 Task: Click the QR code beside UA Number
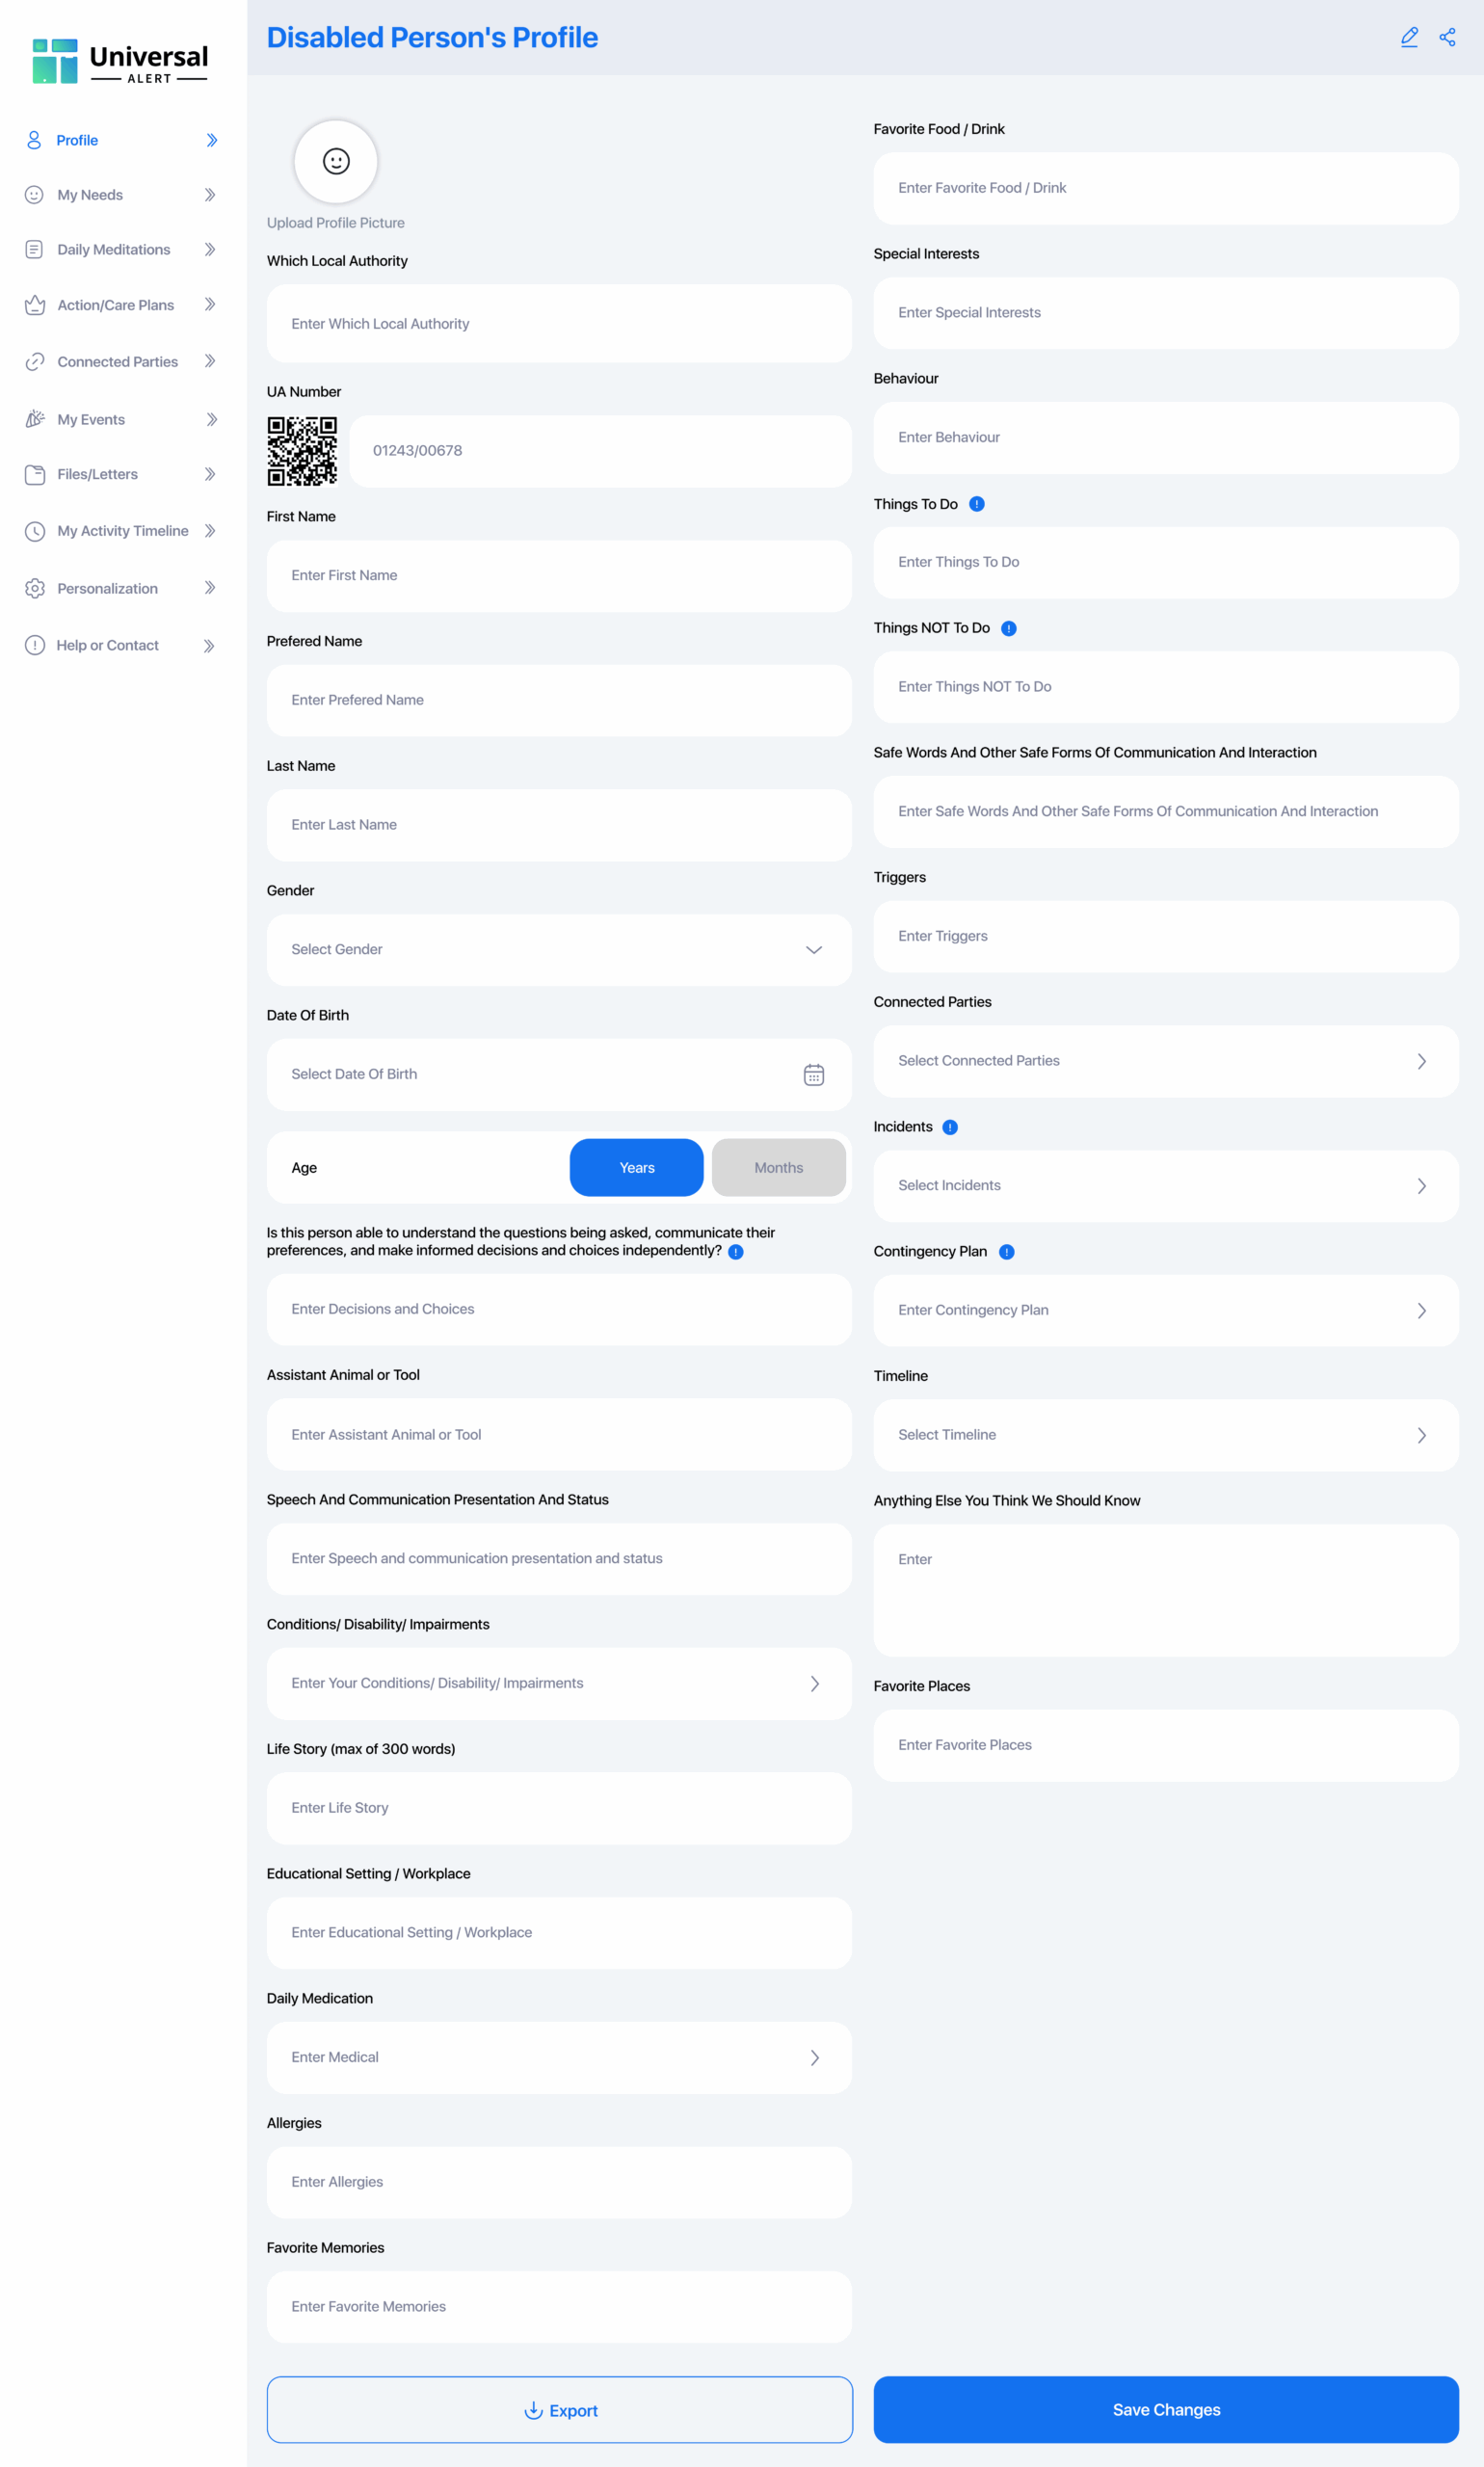pos(302,451)
